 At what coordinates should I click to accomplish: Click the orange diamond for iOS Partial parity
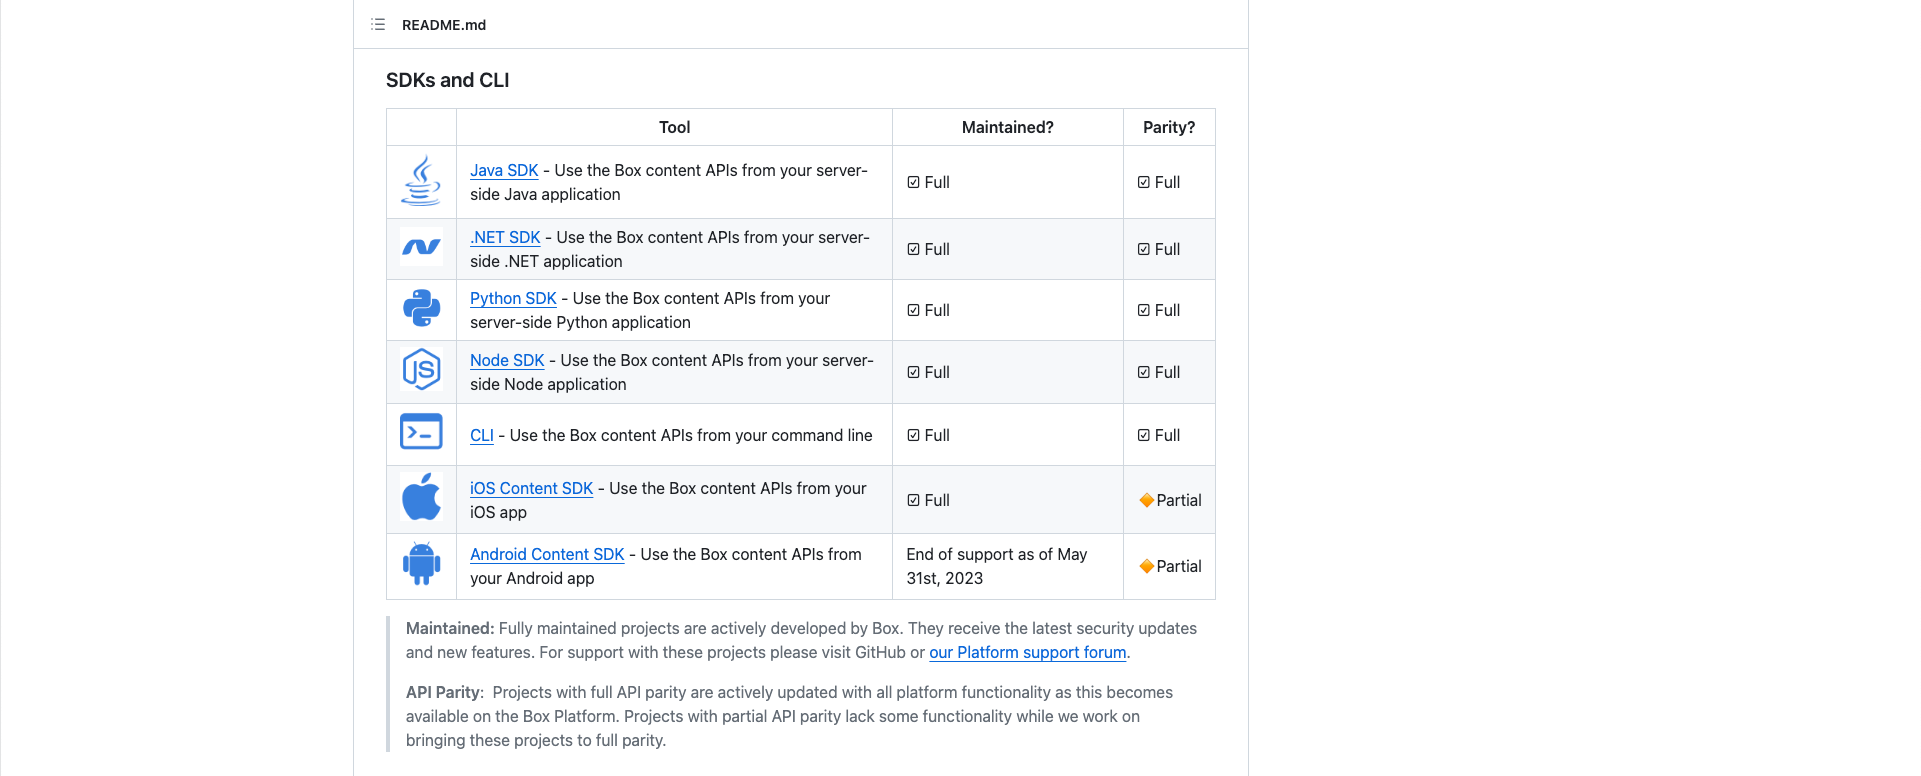click(1146, 500)
